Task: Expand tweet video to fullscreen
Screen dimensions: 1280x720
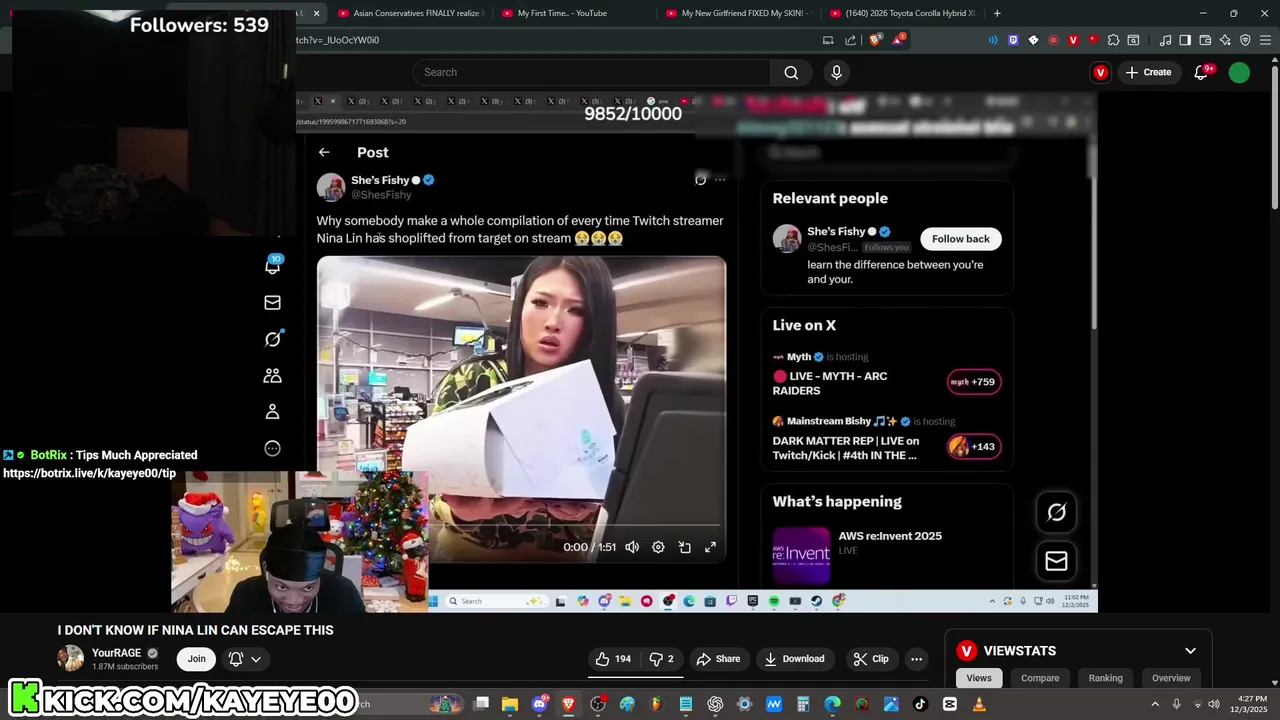Action: point(711,547)
